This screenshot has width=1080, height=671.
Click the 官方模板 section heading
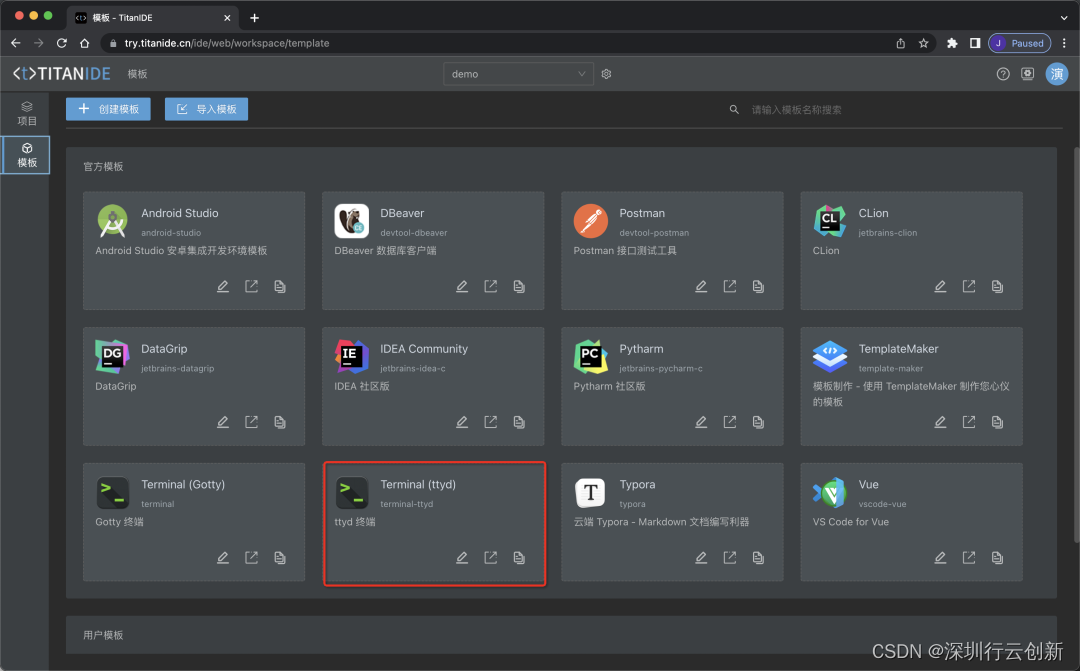point(103,166)
